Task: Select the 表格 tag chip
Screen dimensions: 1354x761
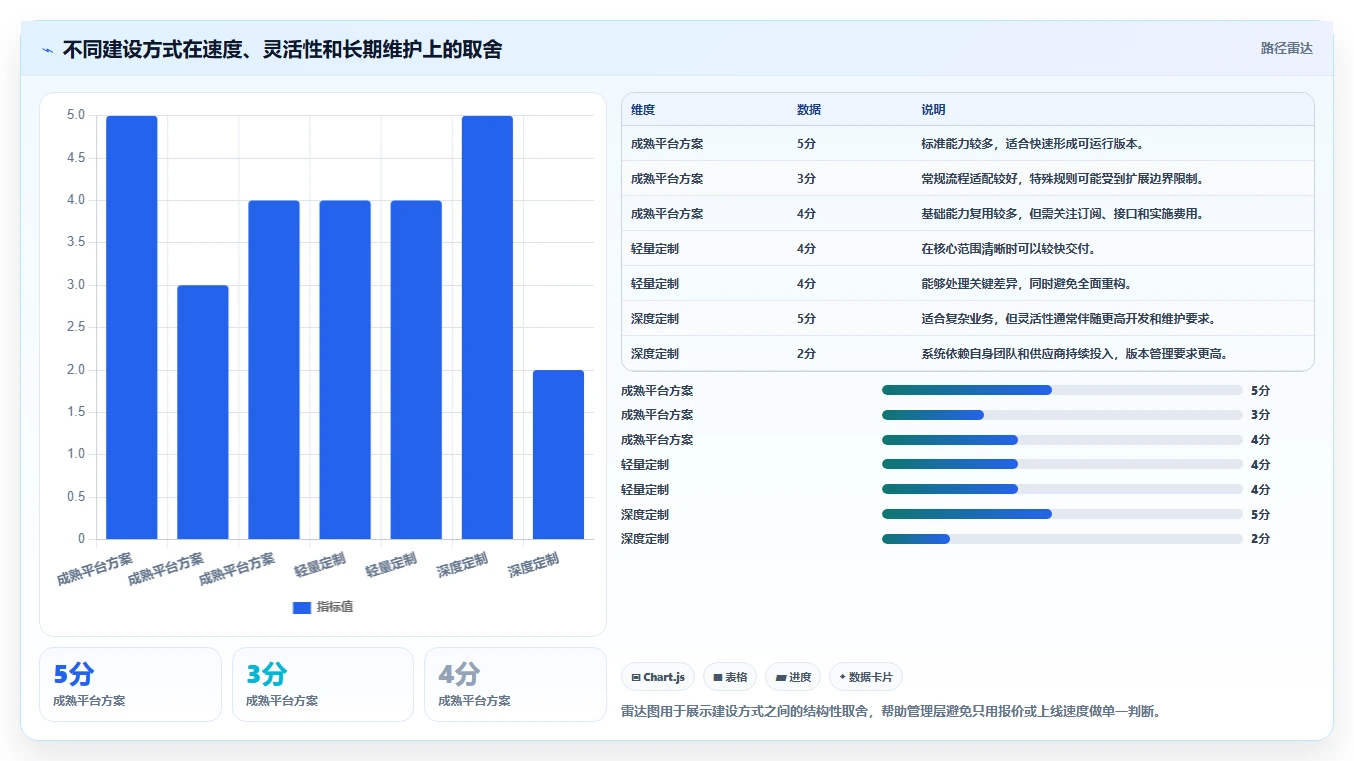Action: click(730, 677)
